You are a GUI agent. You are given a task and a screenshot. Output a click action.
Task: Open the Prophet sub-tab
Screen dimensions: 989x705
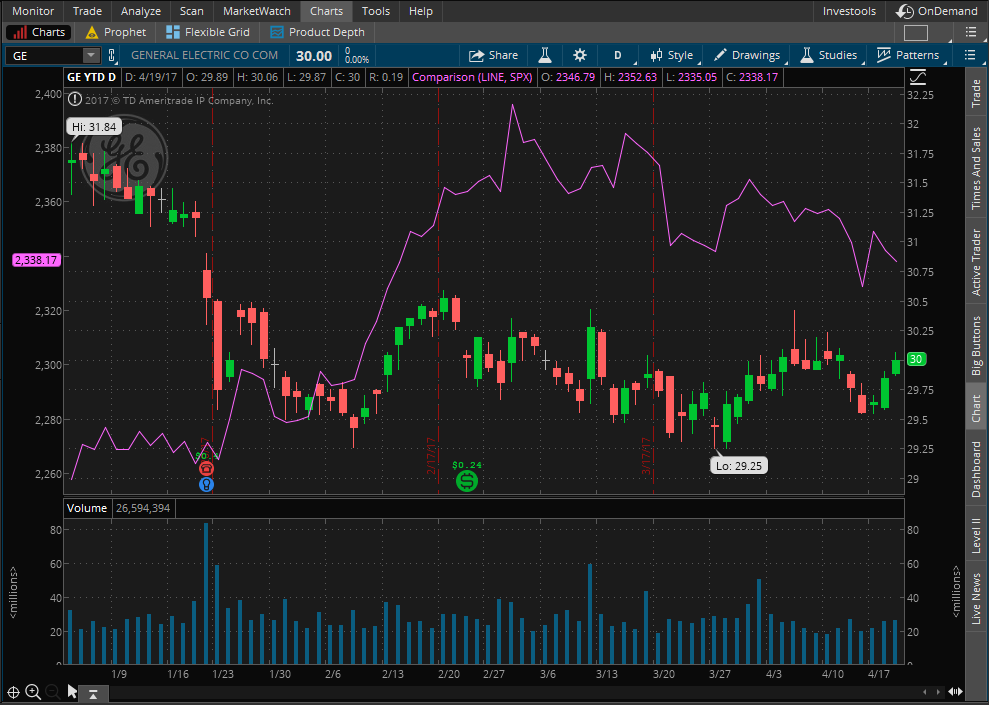(x=116, y=32)
